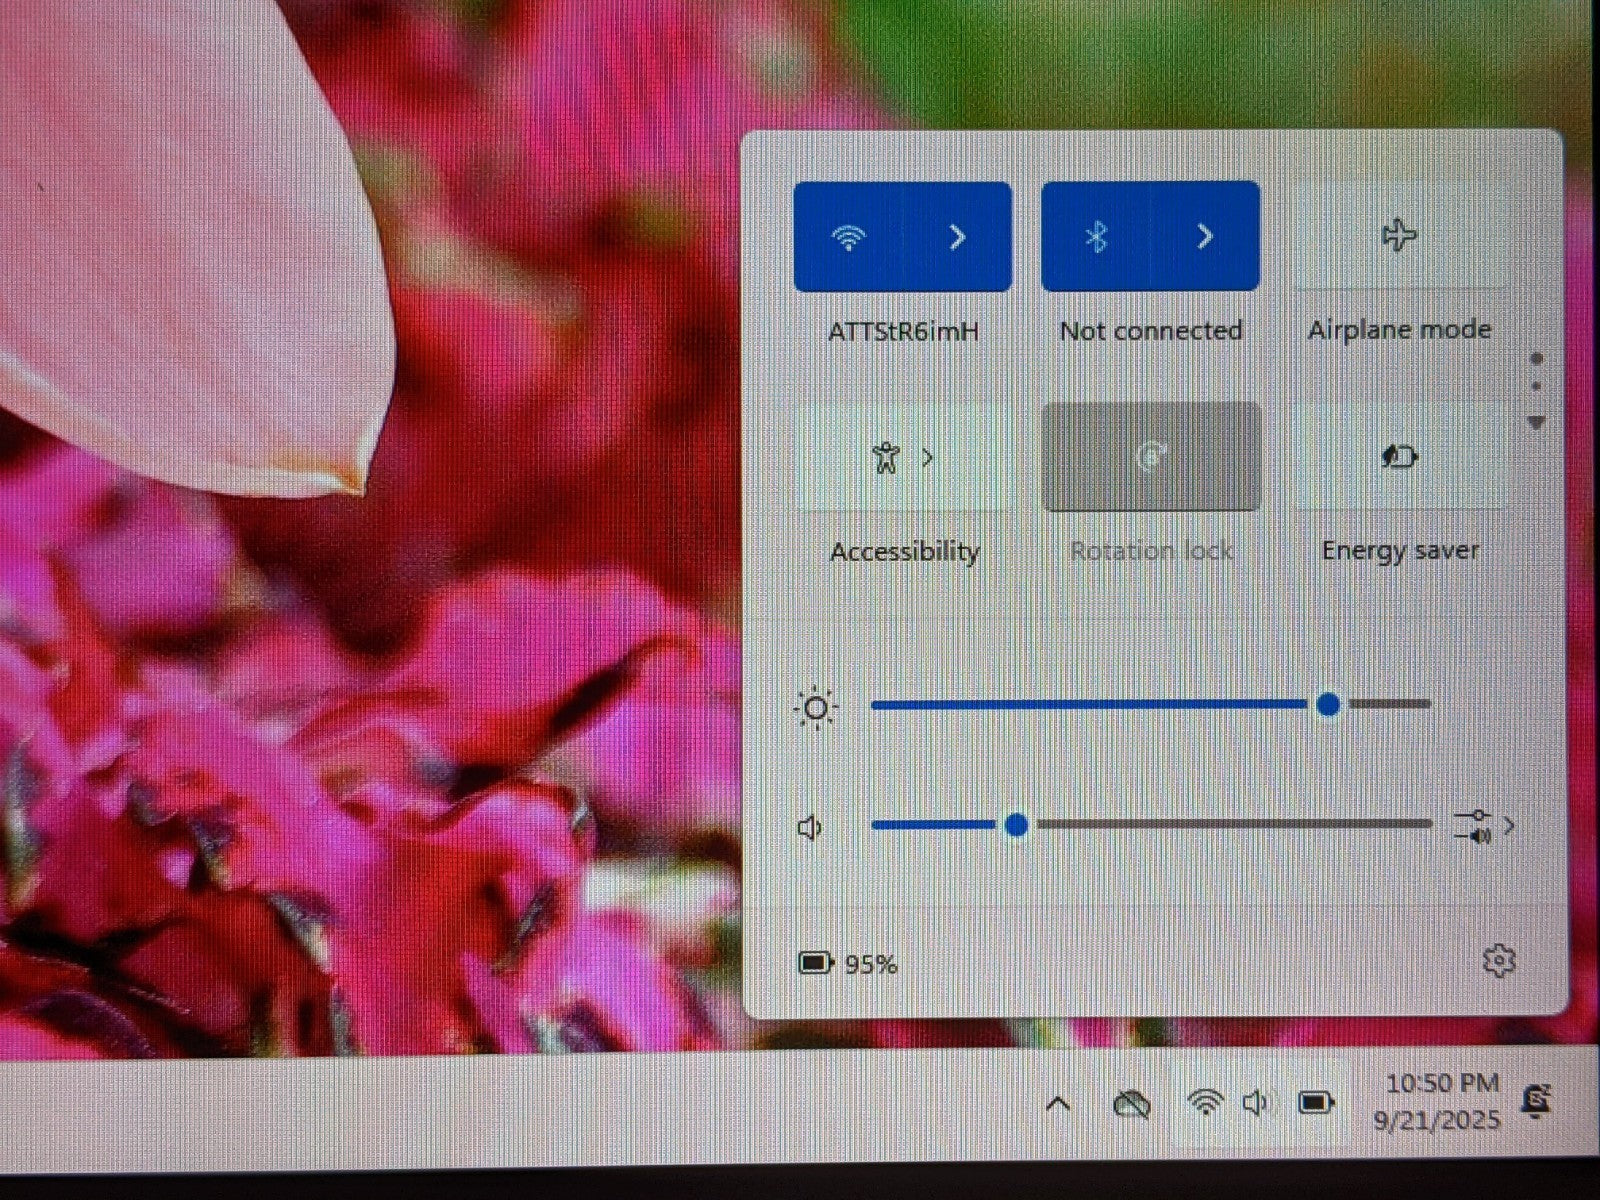Adjust the brightness slider handle

point(1328,705)
